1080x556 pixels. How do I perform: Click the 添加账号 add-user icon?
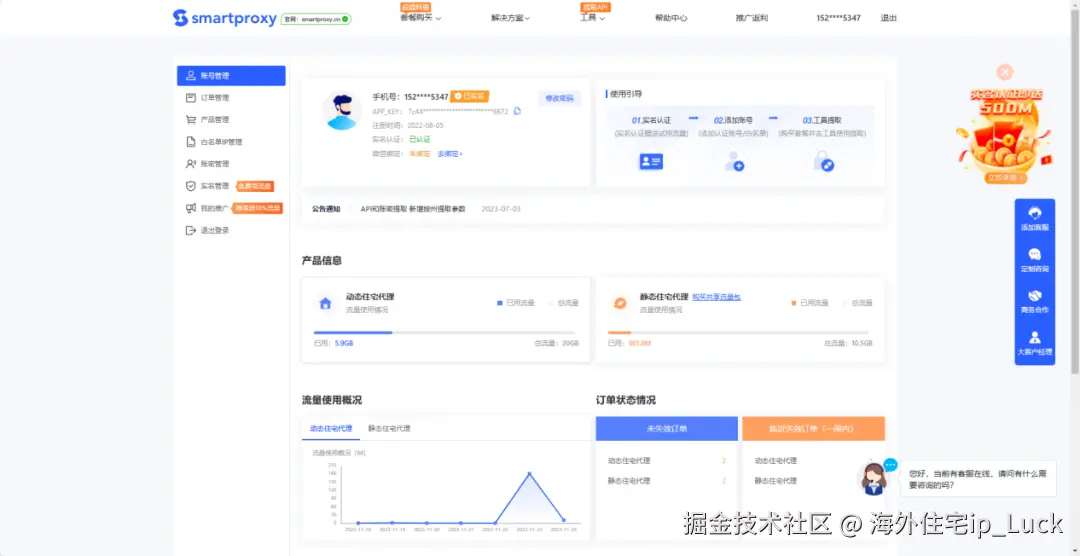[x=734, y=162]
